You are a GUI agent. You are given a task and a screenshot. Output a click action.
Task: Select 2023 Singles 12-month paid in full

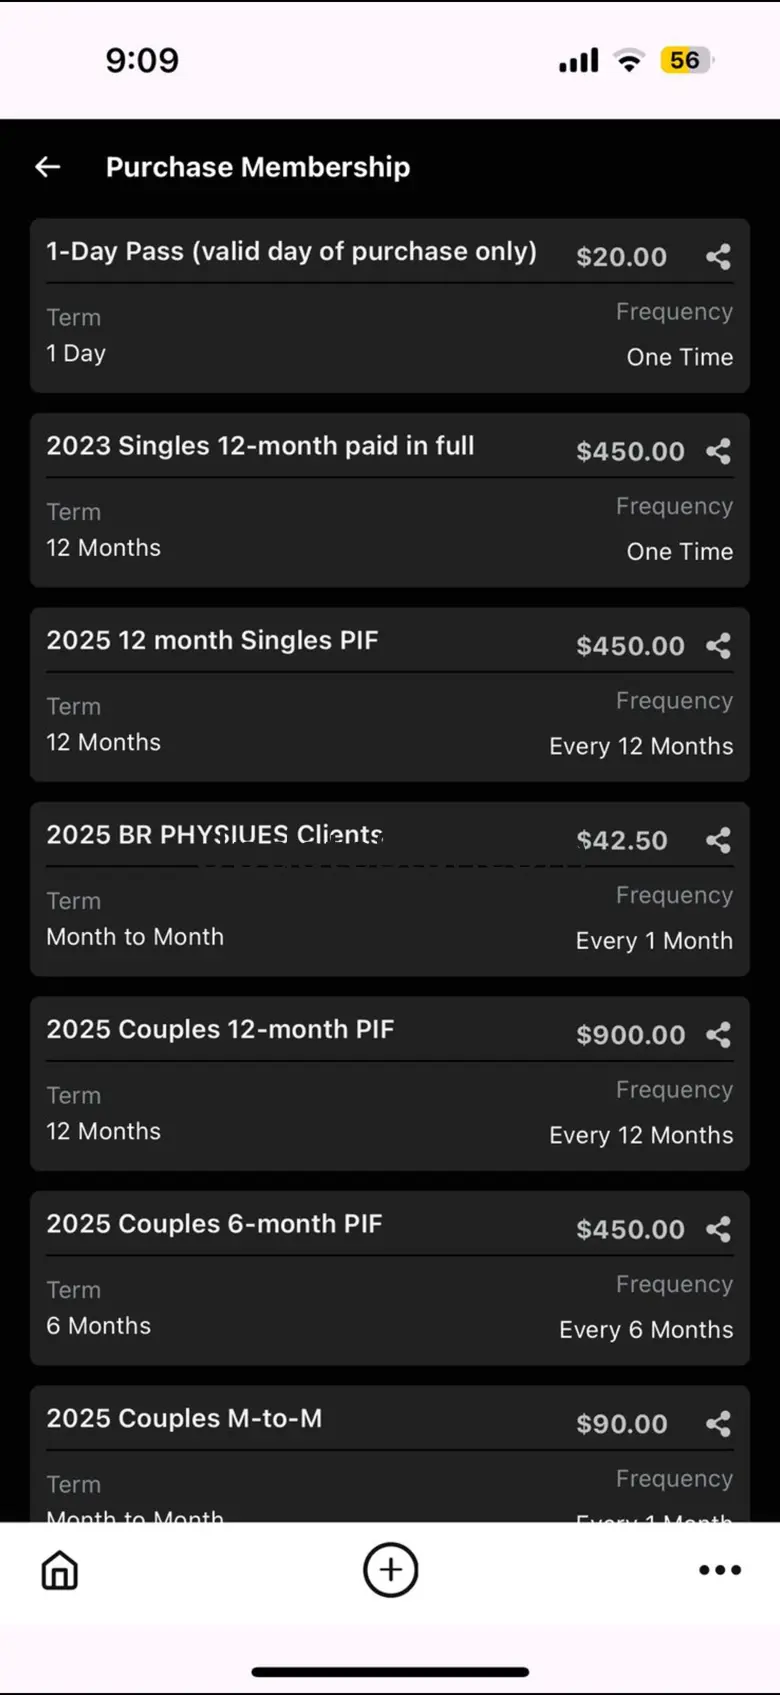[260, 446]
